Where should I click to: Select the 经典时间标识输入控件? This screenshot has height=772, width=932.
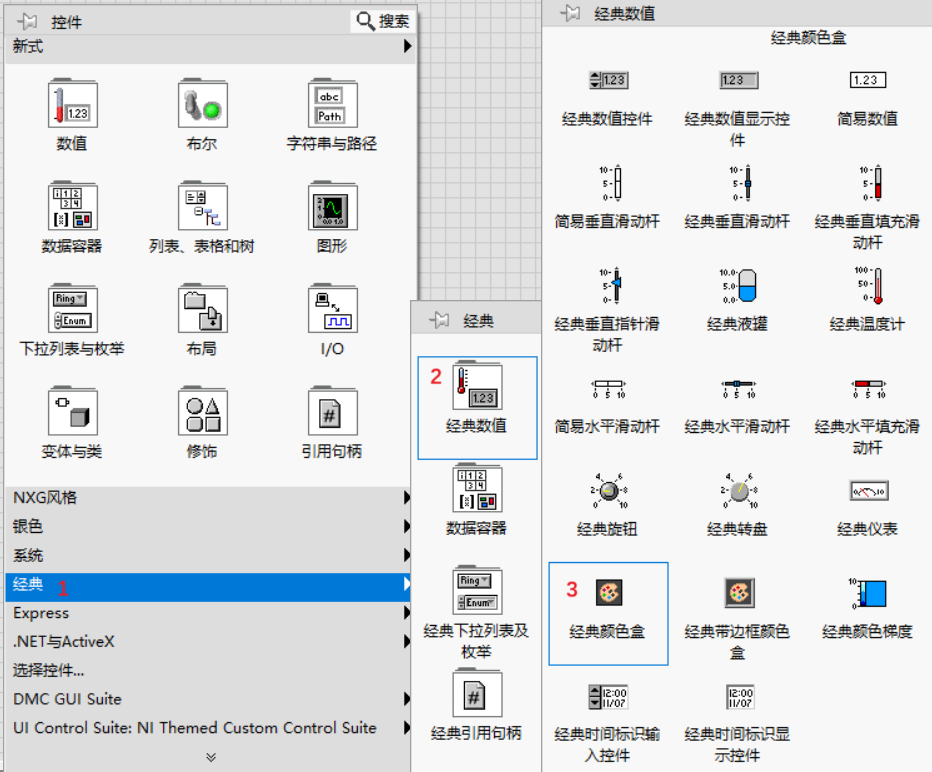(608, 696)
